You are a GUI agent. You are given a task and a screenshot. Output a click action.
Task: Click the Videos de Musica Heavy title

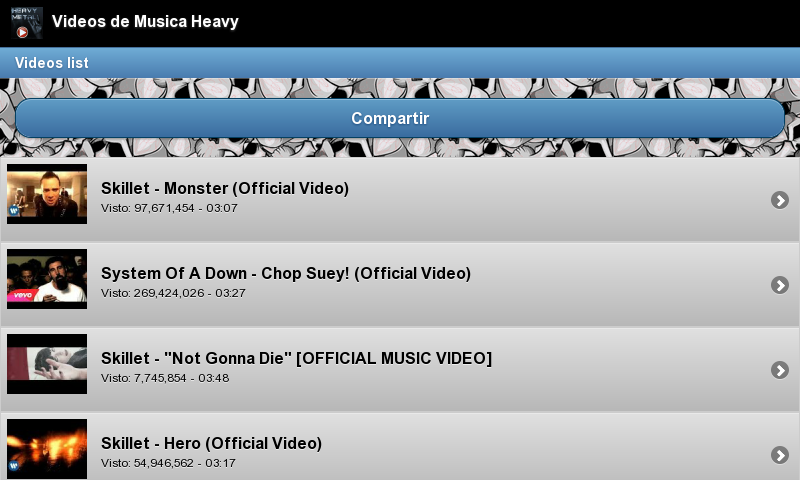[145, 21]
